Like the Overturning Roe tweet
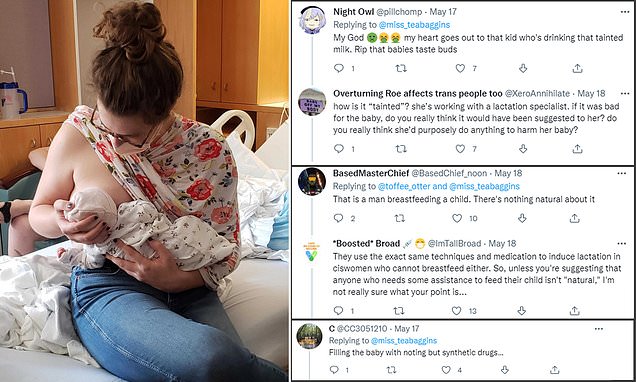This screenshot has width=636, height=382. pos(460,149)
